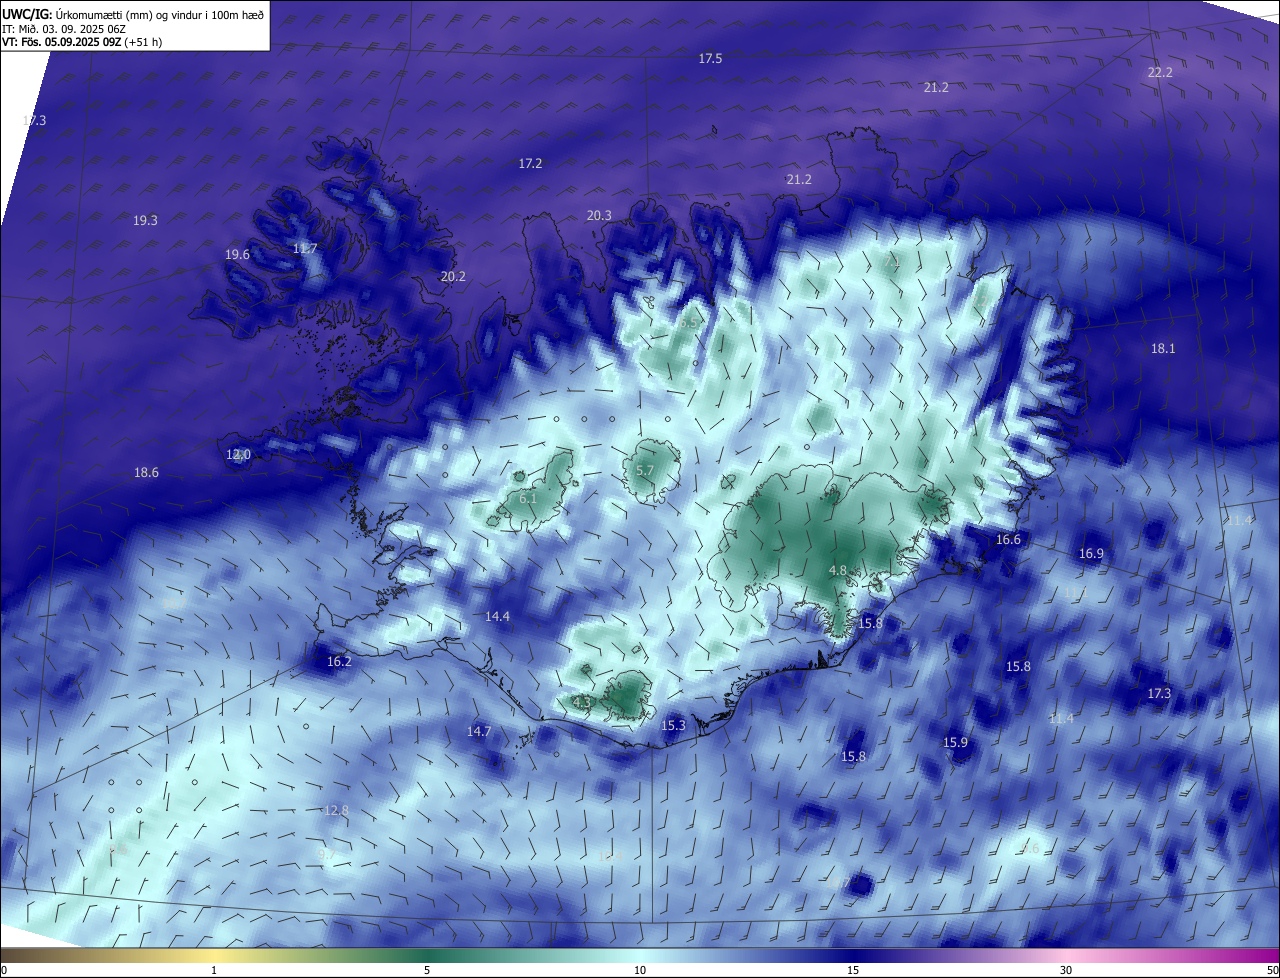Click the value label 16.2 on the map
Image resolution: width=1280 pixels, height=978 pixels.
pos(339,661)
